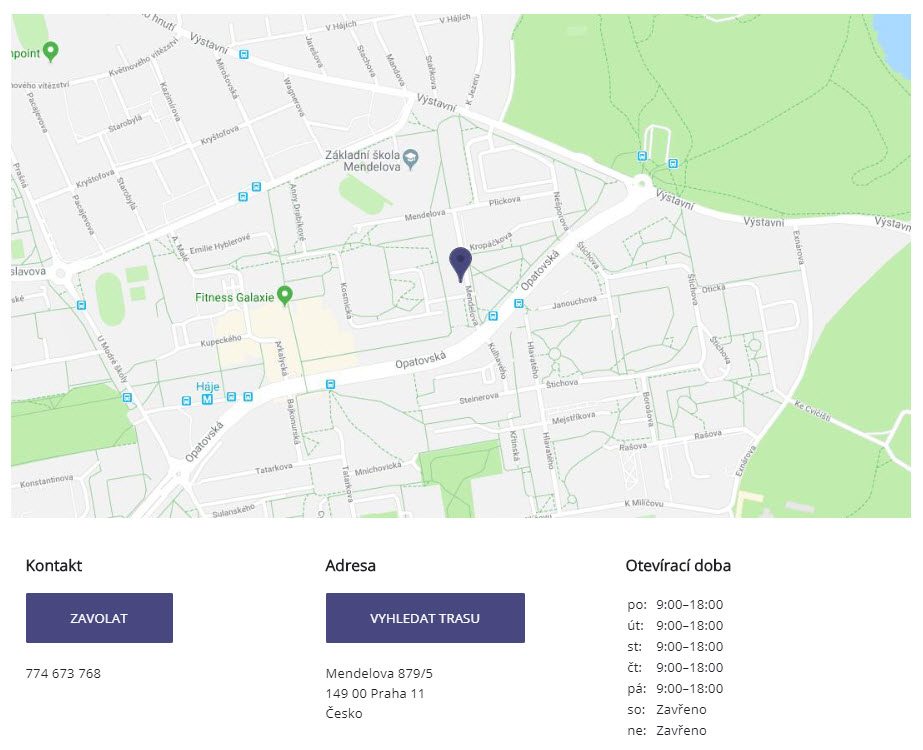
Task: Click bus stop icon beside Janouchova street
Action: pos(518,302)
